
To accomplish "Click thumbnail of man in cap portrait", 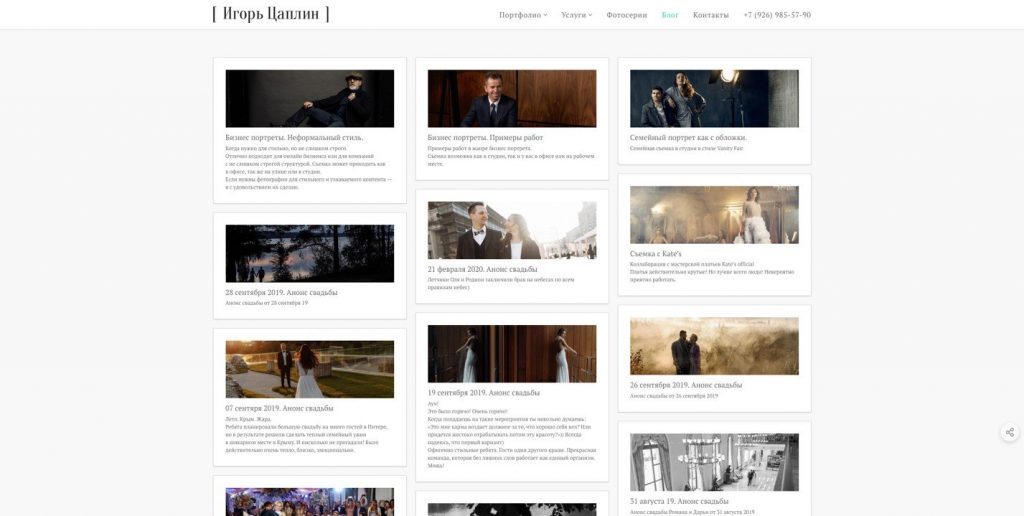I will pyautogui.click(x=310, y=99).
